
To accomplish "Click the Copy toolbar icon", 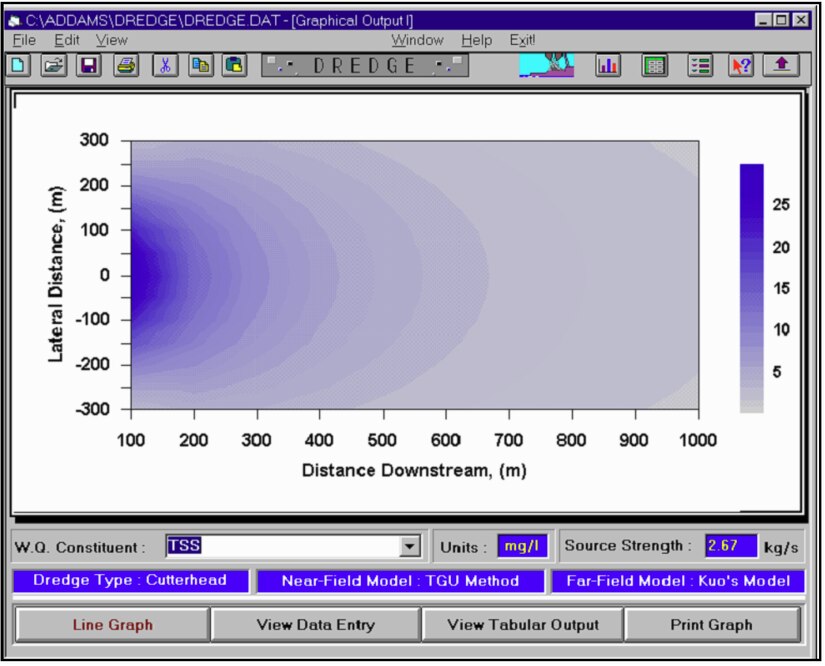I will click(199, 66).
